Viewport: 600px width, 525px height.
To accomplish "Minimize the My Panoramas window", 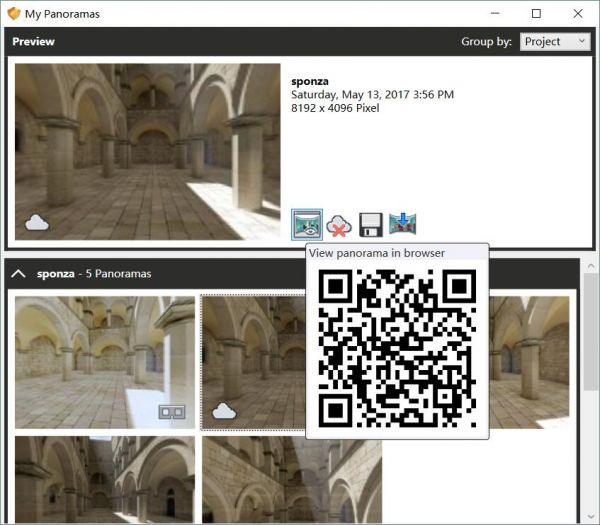I will coord(495,14).
